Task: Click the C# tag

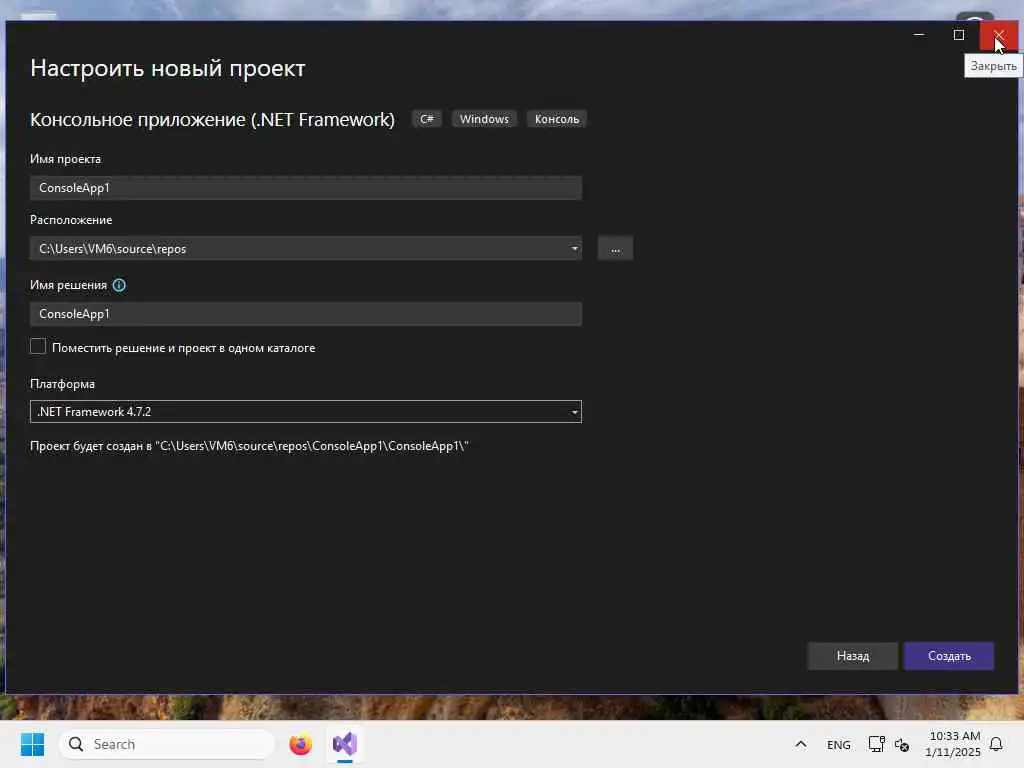Action: click(426, 119)
